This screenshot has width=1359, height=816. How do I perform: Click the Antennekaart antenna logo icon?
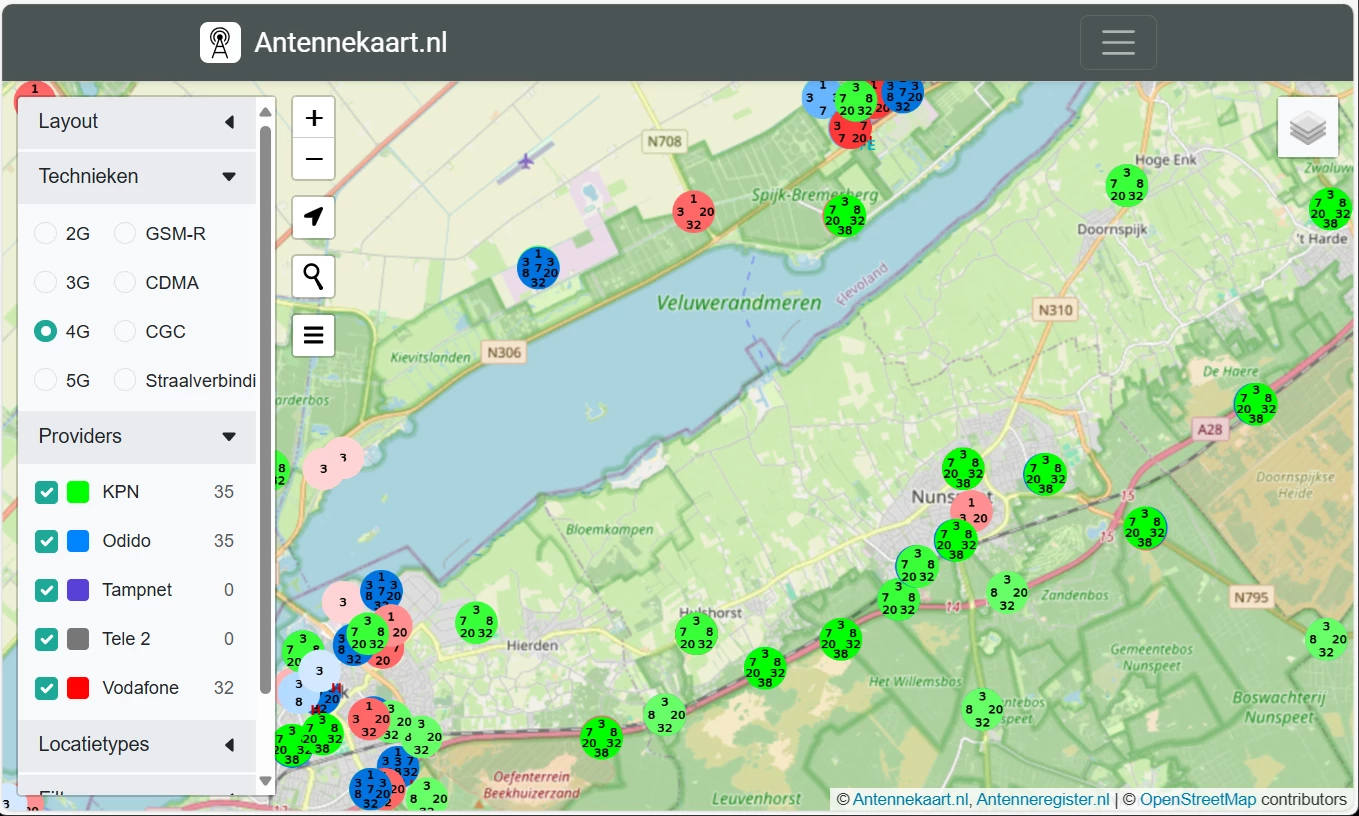220,43
